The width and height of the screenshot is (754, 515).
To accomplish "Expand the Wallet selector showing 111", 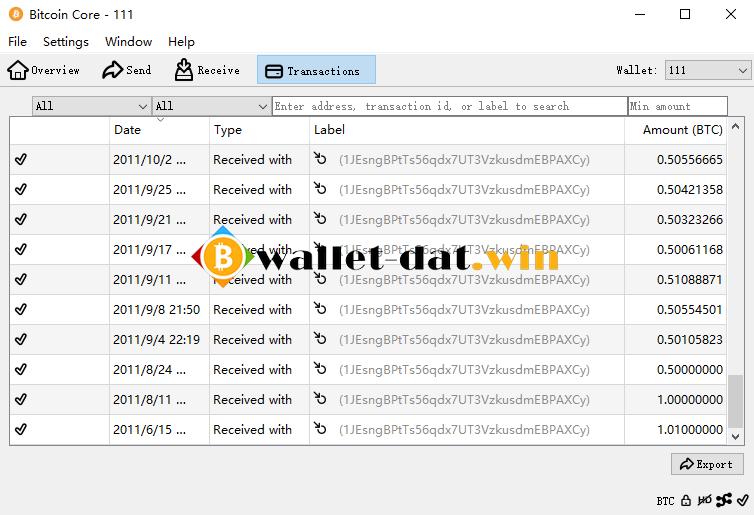I will click(x=708, y=70).
